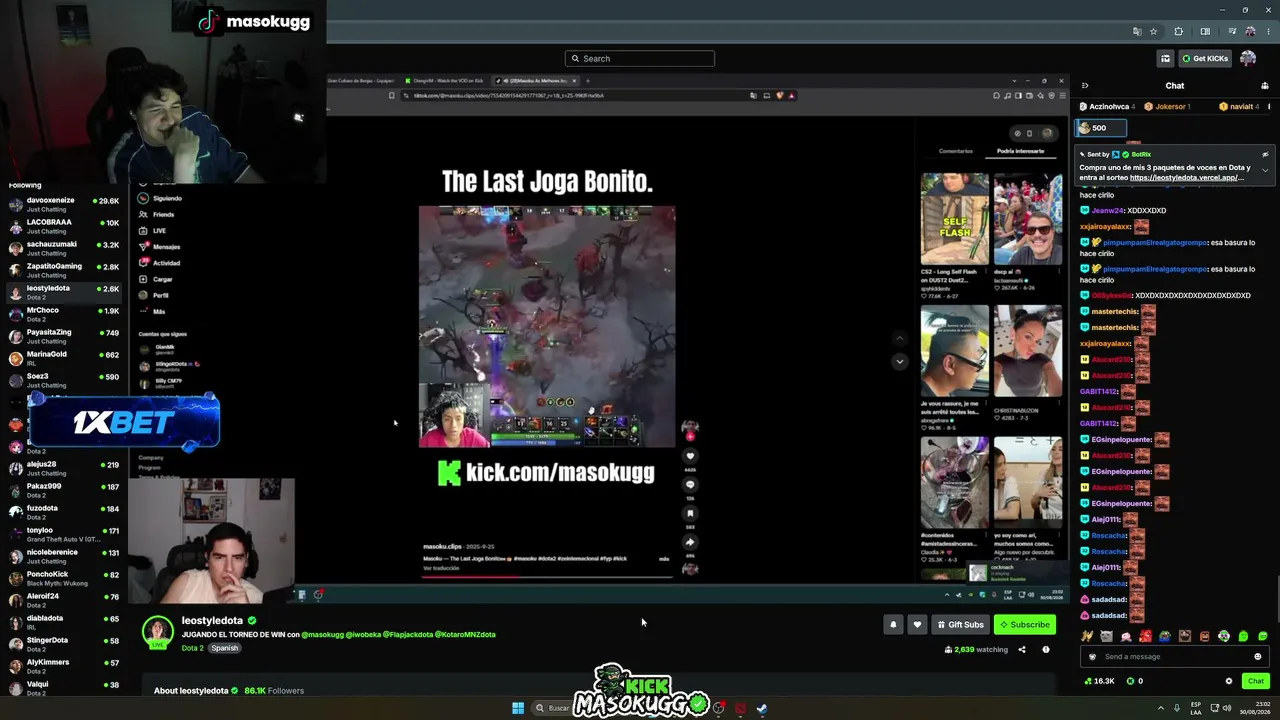Click the 500 KICKs gift badge
The image size is (1280, 720).
(1100, 128)
